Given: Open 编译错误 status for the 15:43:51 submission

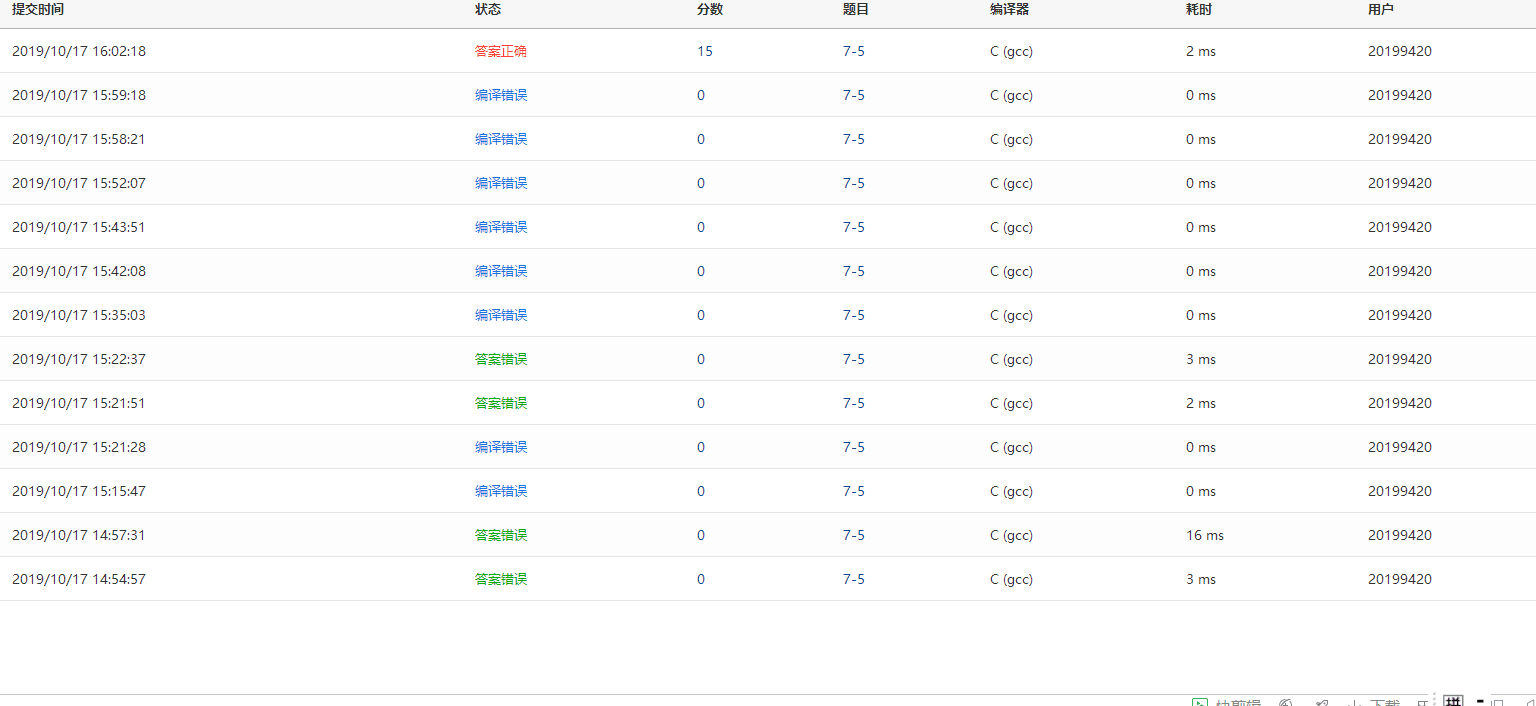Looking at the screenshot, I should (x=501, y=227).
